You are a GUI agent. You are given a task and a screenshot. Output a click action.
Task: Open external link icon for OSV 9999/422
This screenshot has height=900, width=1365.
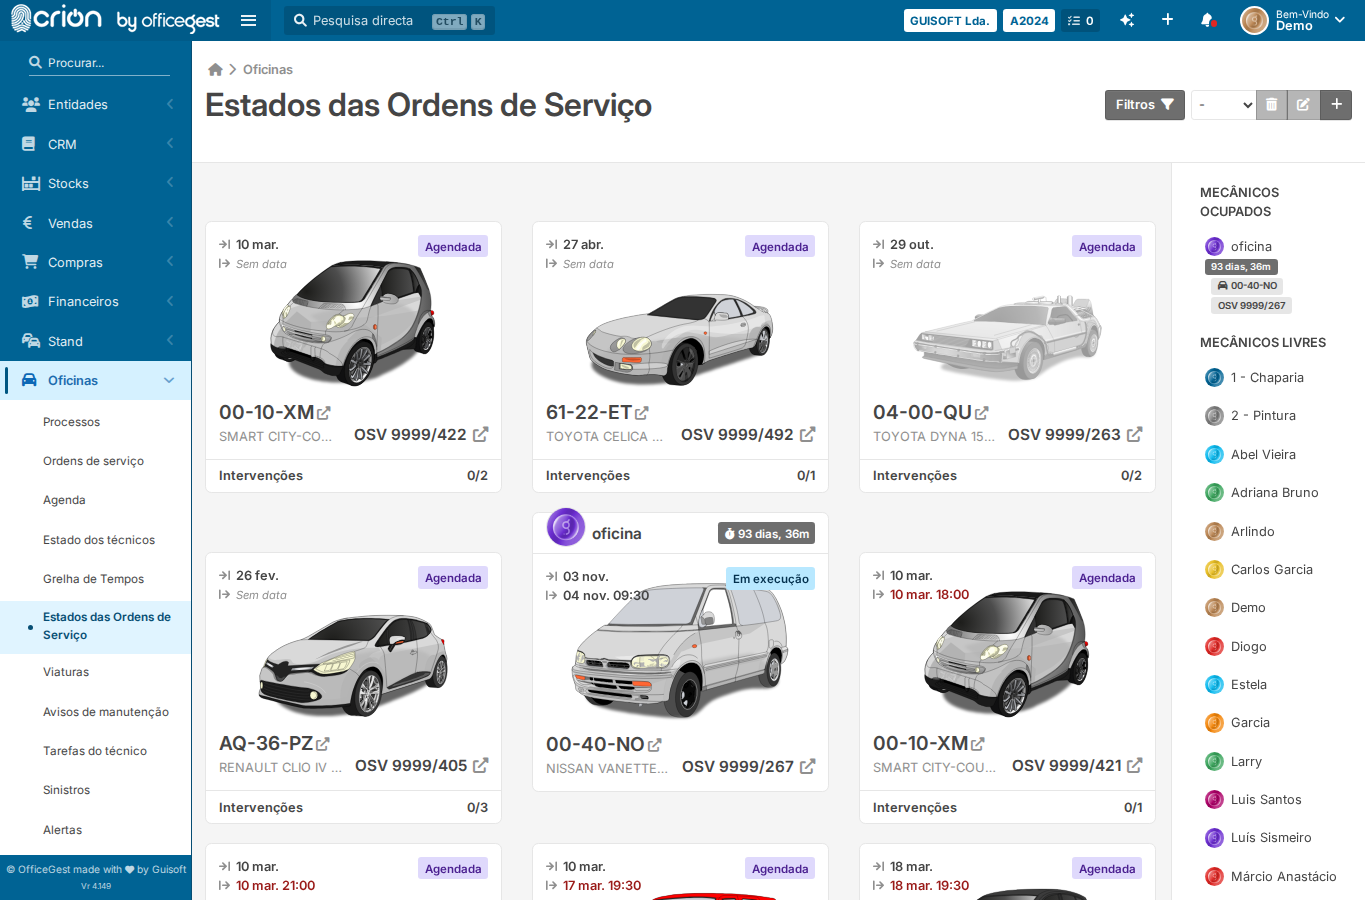[x=481, y=434]
